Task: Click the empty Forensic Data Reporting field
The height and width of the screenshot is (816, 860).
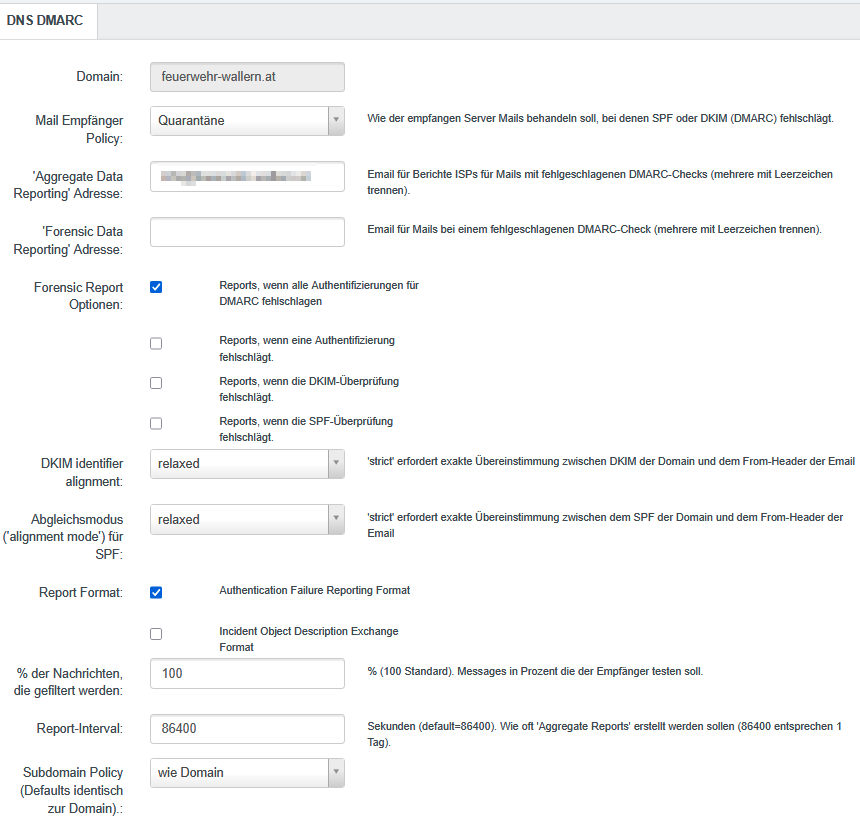Action: [x=247, y=232]
